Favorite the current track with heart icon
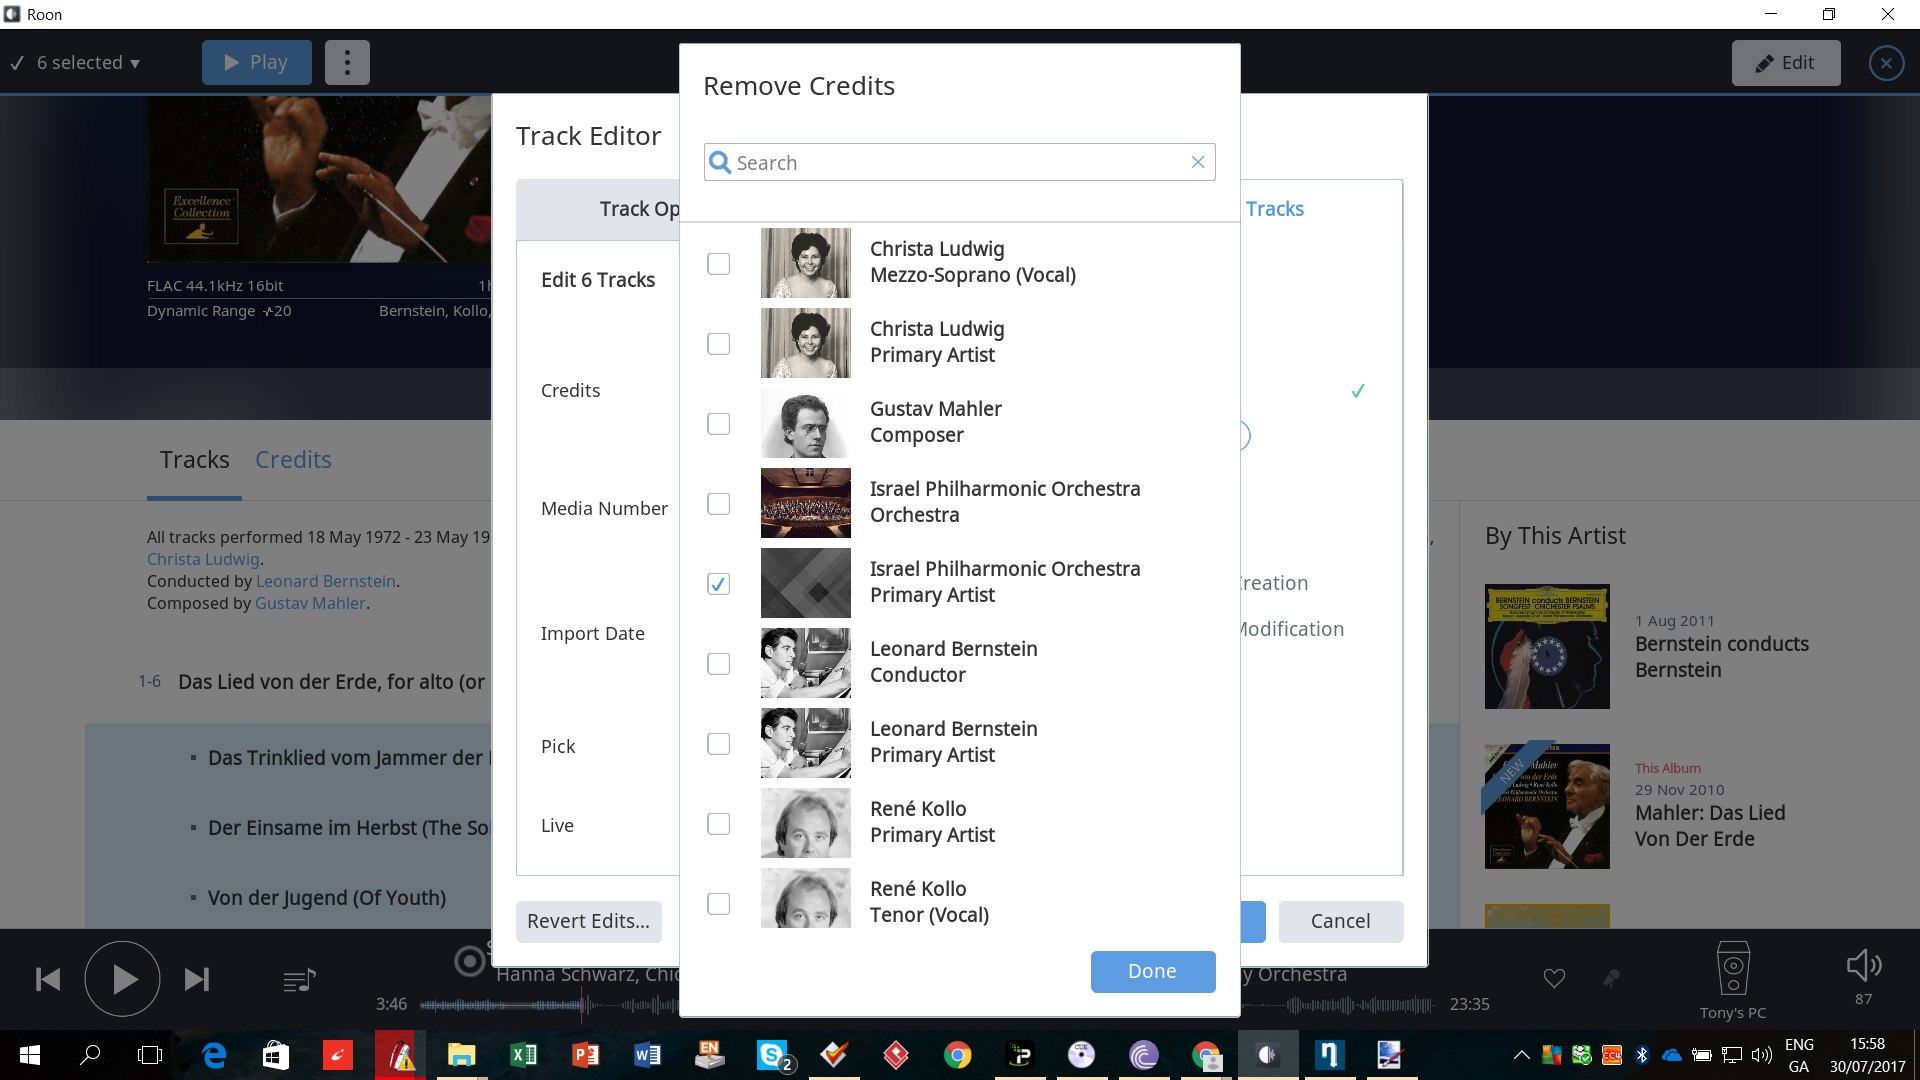This screenshot has height=1080, width=1920. pos(1554,978)
